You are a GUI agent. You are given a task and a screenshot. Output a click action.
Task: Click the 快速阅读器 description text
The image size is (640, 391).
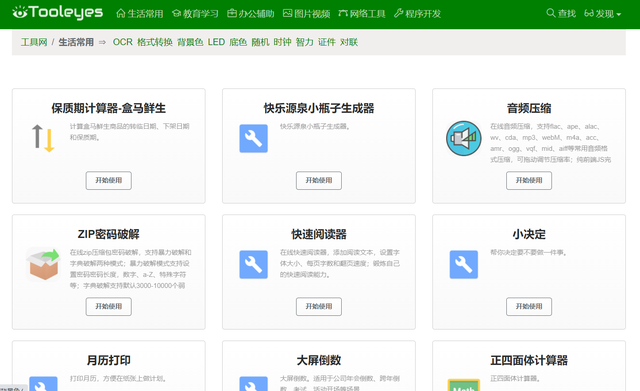(x=340, y=264)
